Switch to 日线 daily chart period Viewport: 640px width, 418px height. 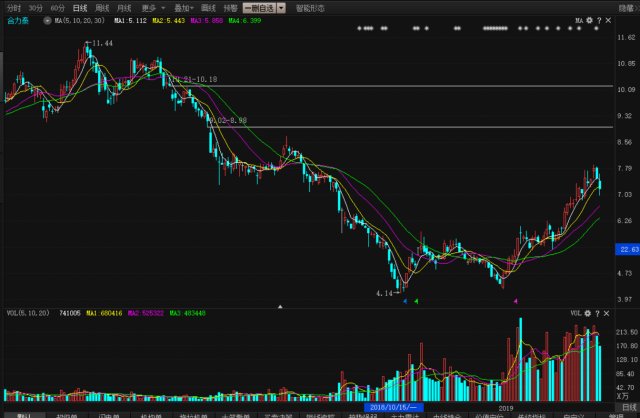click(80, 7)
